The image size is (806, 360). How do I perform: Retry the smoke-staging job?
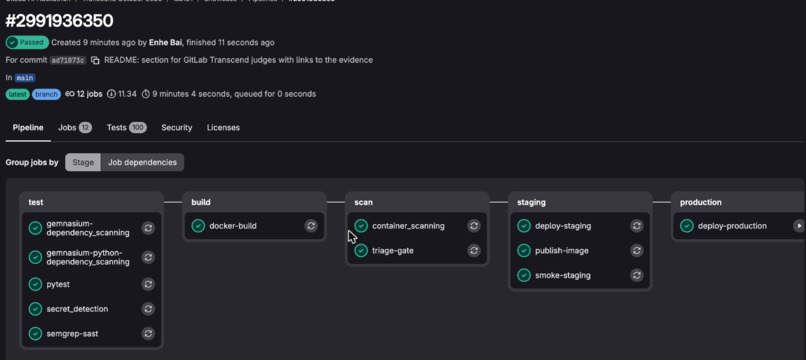[636, 275]
